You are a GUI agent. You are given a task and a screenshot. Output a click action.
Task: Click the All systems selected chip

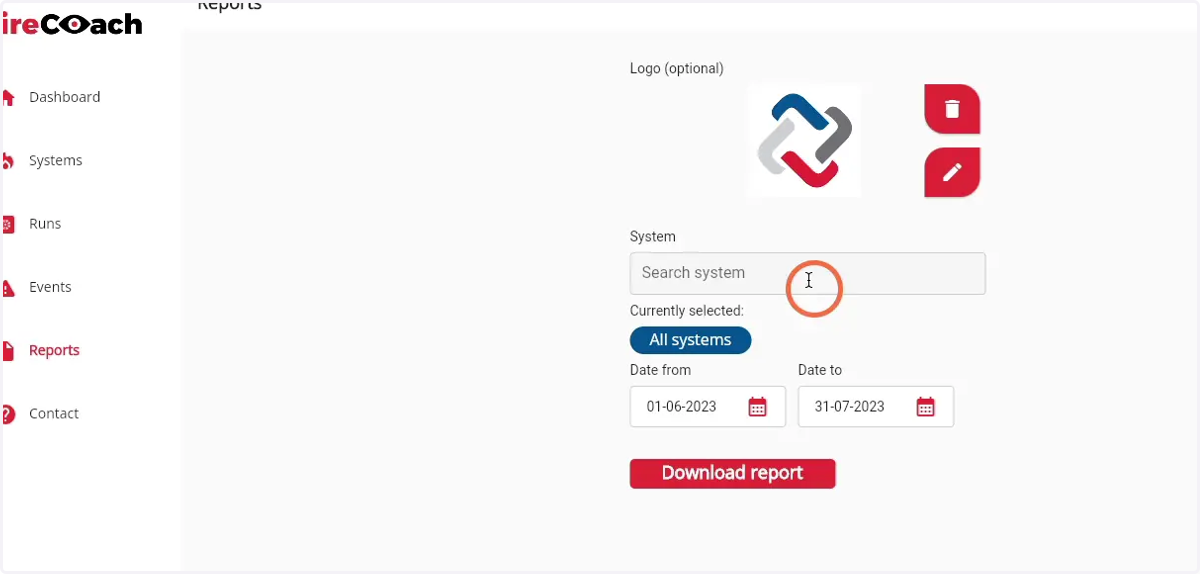[x=690, y=340]
